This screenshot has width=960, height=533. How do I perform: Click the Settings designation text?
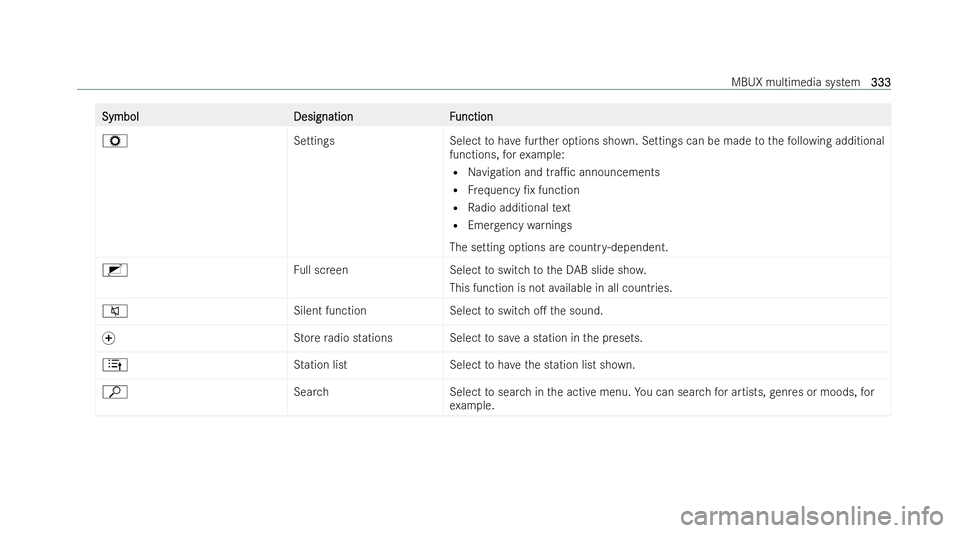[x=314, y=141]
